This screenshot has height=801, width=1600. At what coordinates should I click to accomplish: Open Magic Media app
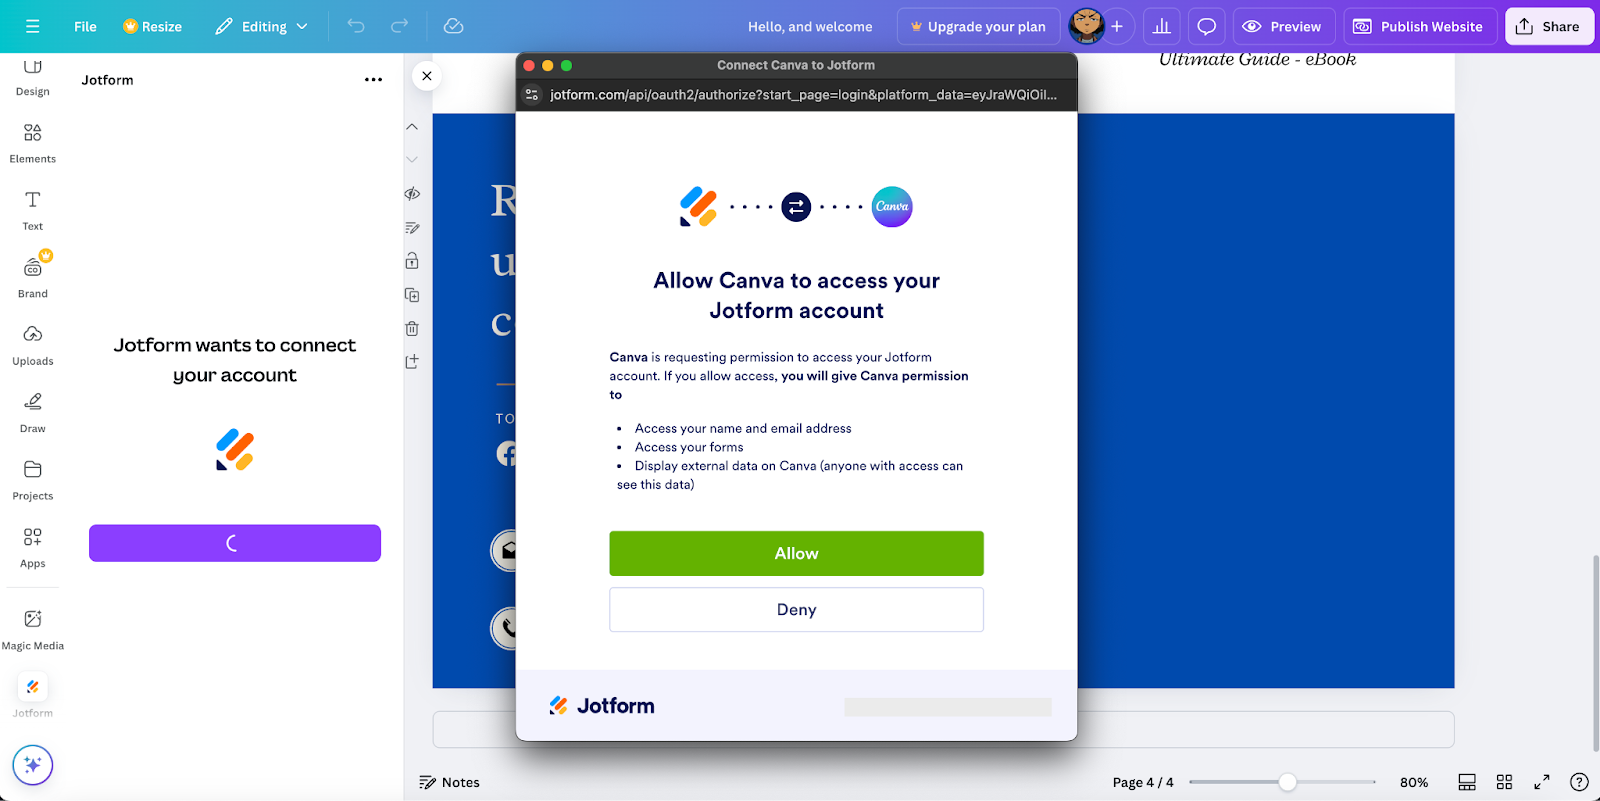[32, 630]
